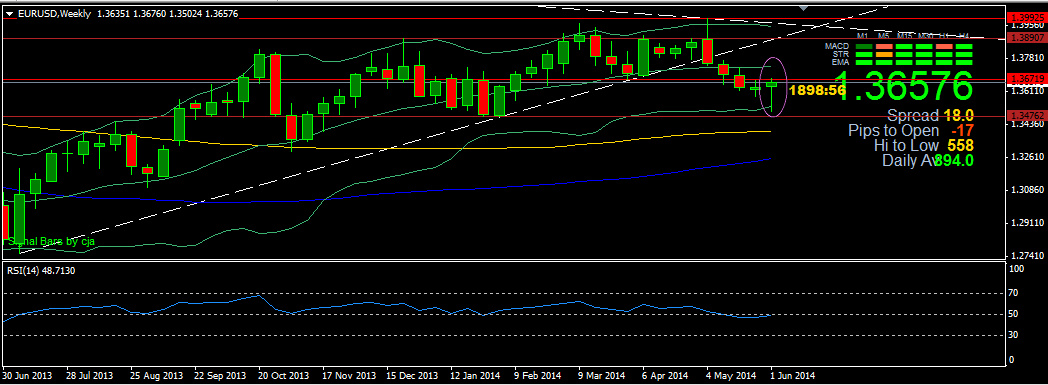Screen dimensions: 1048x385
Task: Click the 17 Nov 2013 date label
Action: (348, 377)
